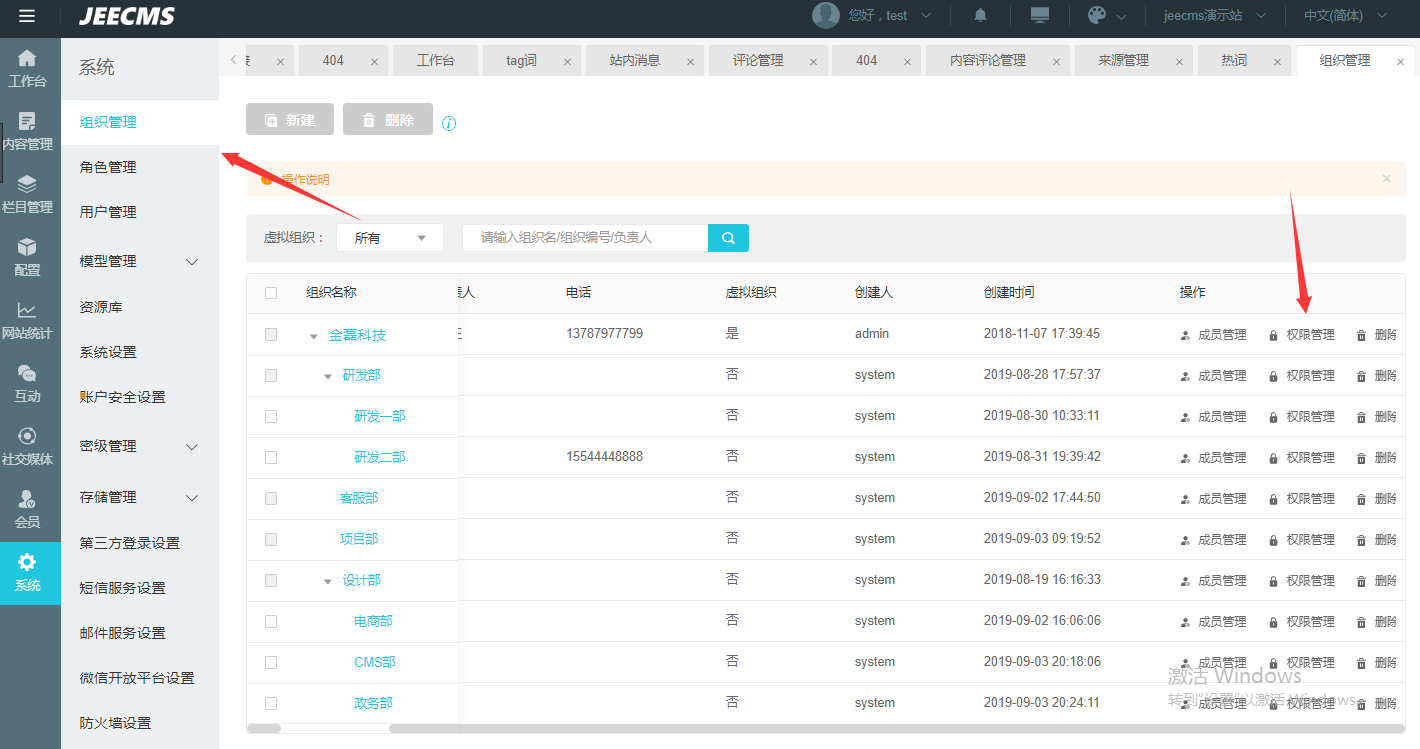Image resolution: width=1420 pixels, height=749 pixels.
Task: Click the info icon beside 删除 button
Action: [x=449, y=124]
